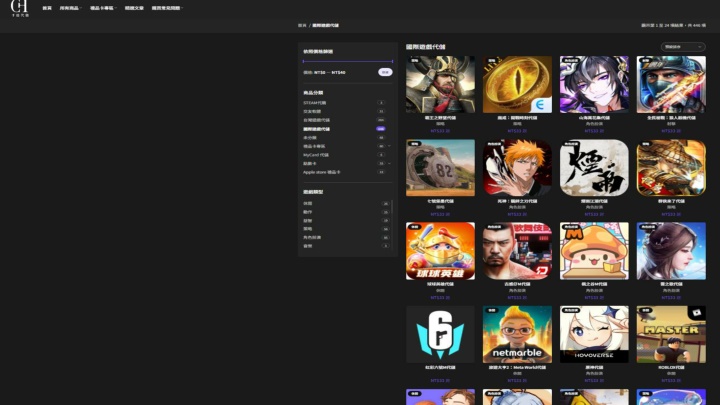
Task: Select the MyCard 代儲 category
Action: pos(316,155)
